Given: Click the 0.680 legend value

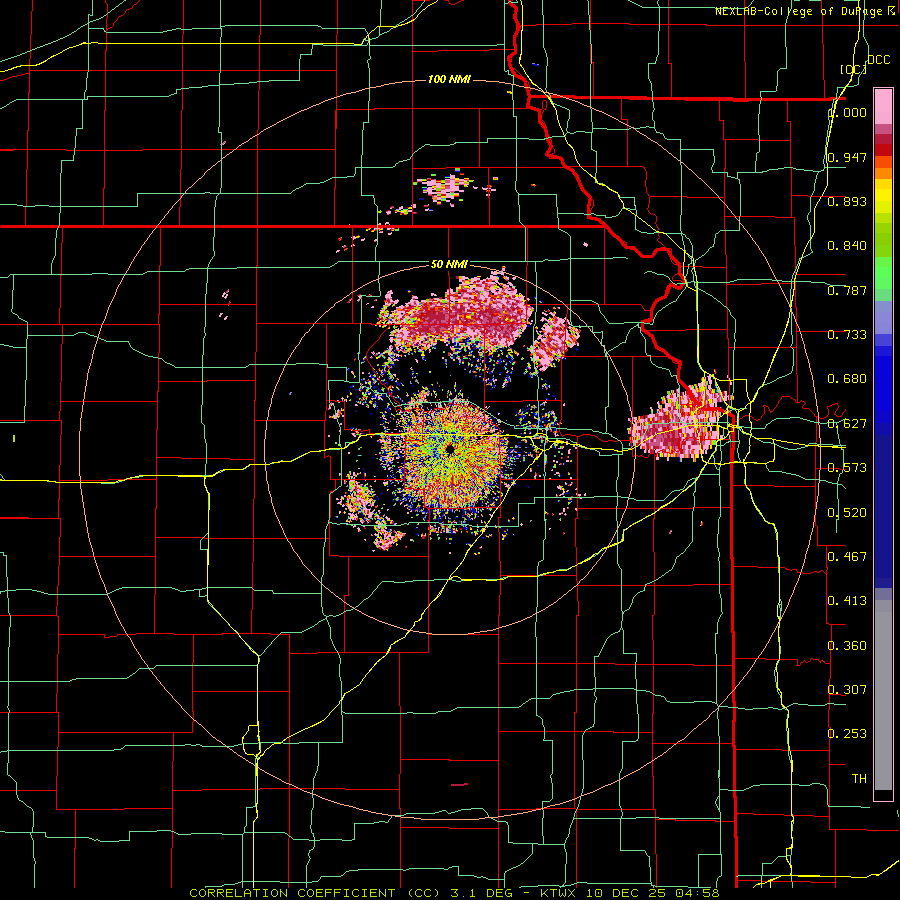Looking at the screenshot, I should [847, 379].
